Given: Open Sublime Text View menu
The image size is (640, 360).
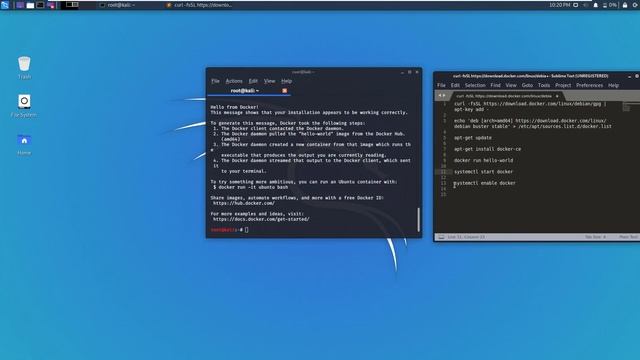Looking at the screenshot, I should (x=511, y=85).
